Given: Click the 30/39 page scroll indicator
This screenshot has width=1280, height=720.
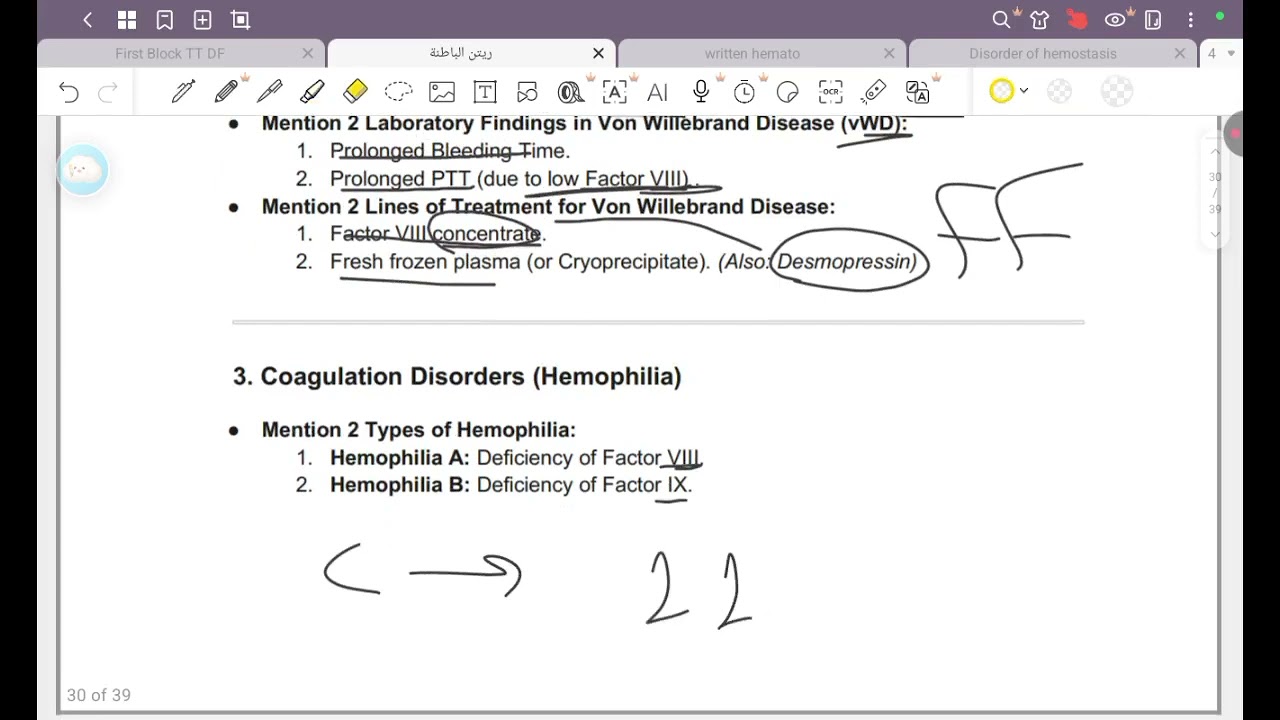Looking at the screenshot, I should coord(1215,193).
